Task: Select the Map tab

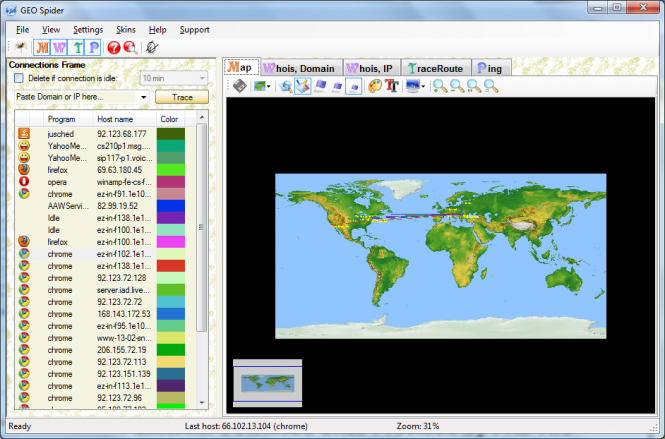Action: coord(241,67)
